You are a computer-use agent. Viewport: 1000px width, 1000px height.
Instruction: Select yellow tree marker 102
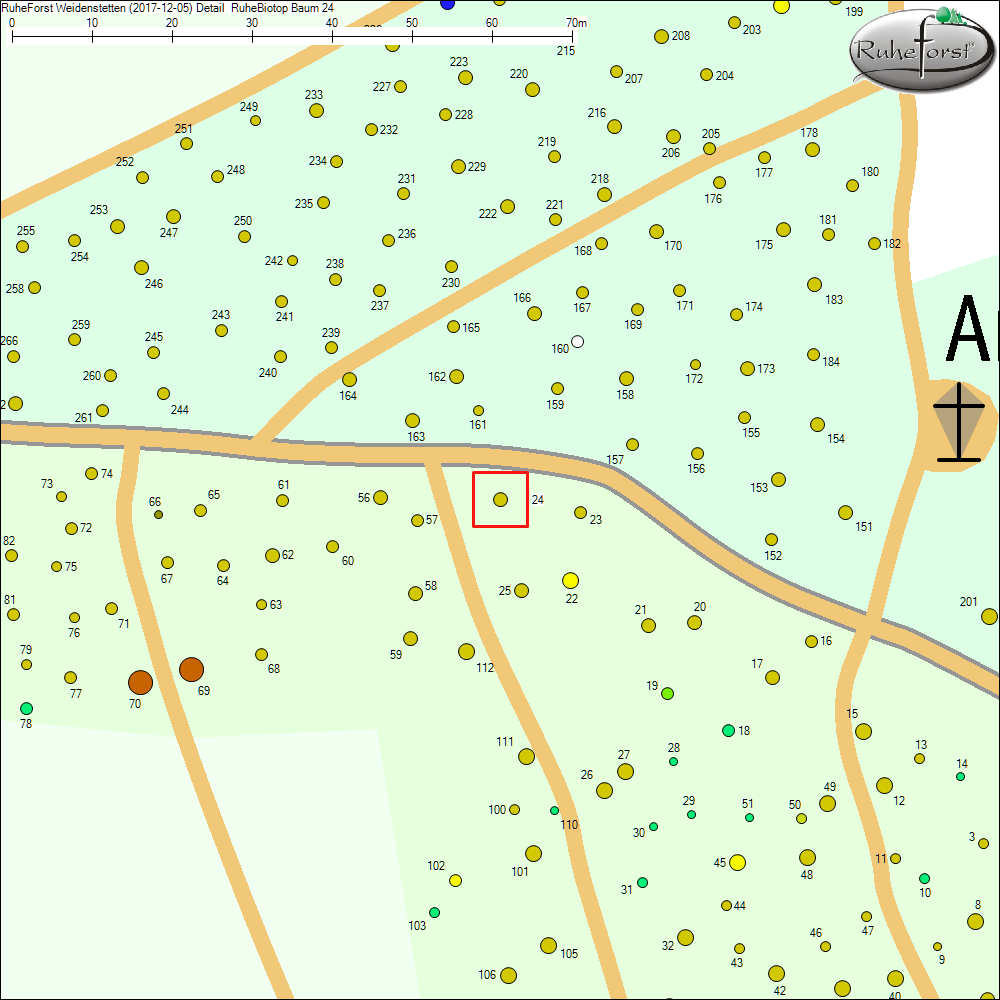455,880
